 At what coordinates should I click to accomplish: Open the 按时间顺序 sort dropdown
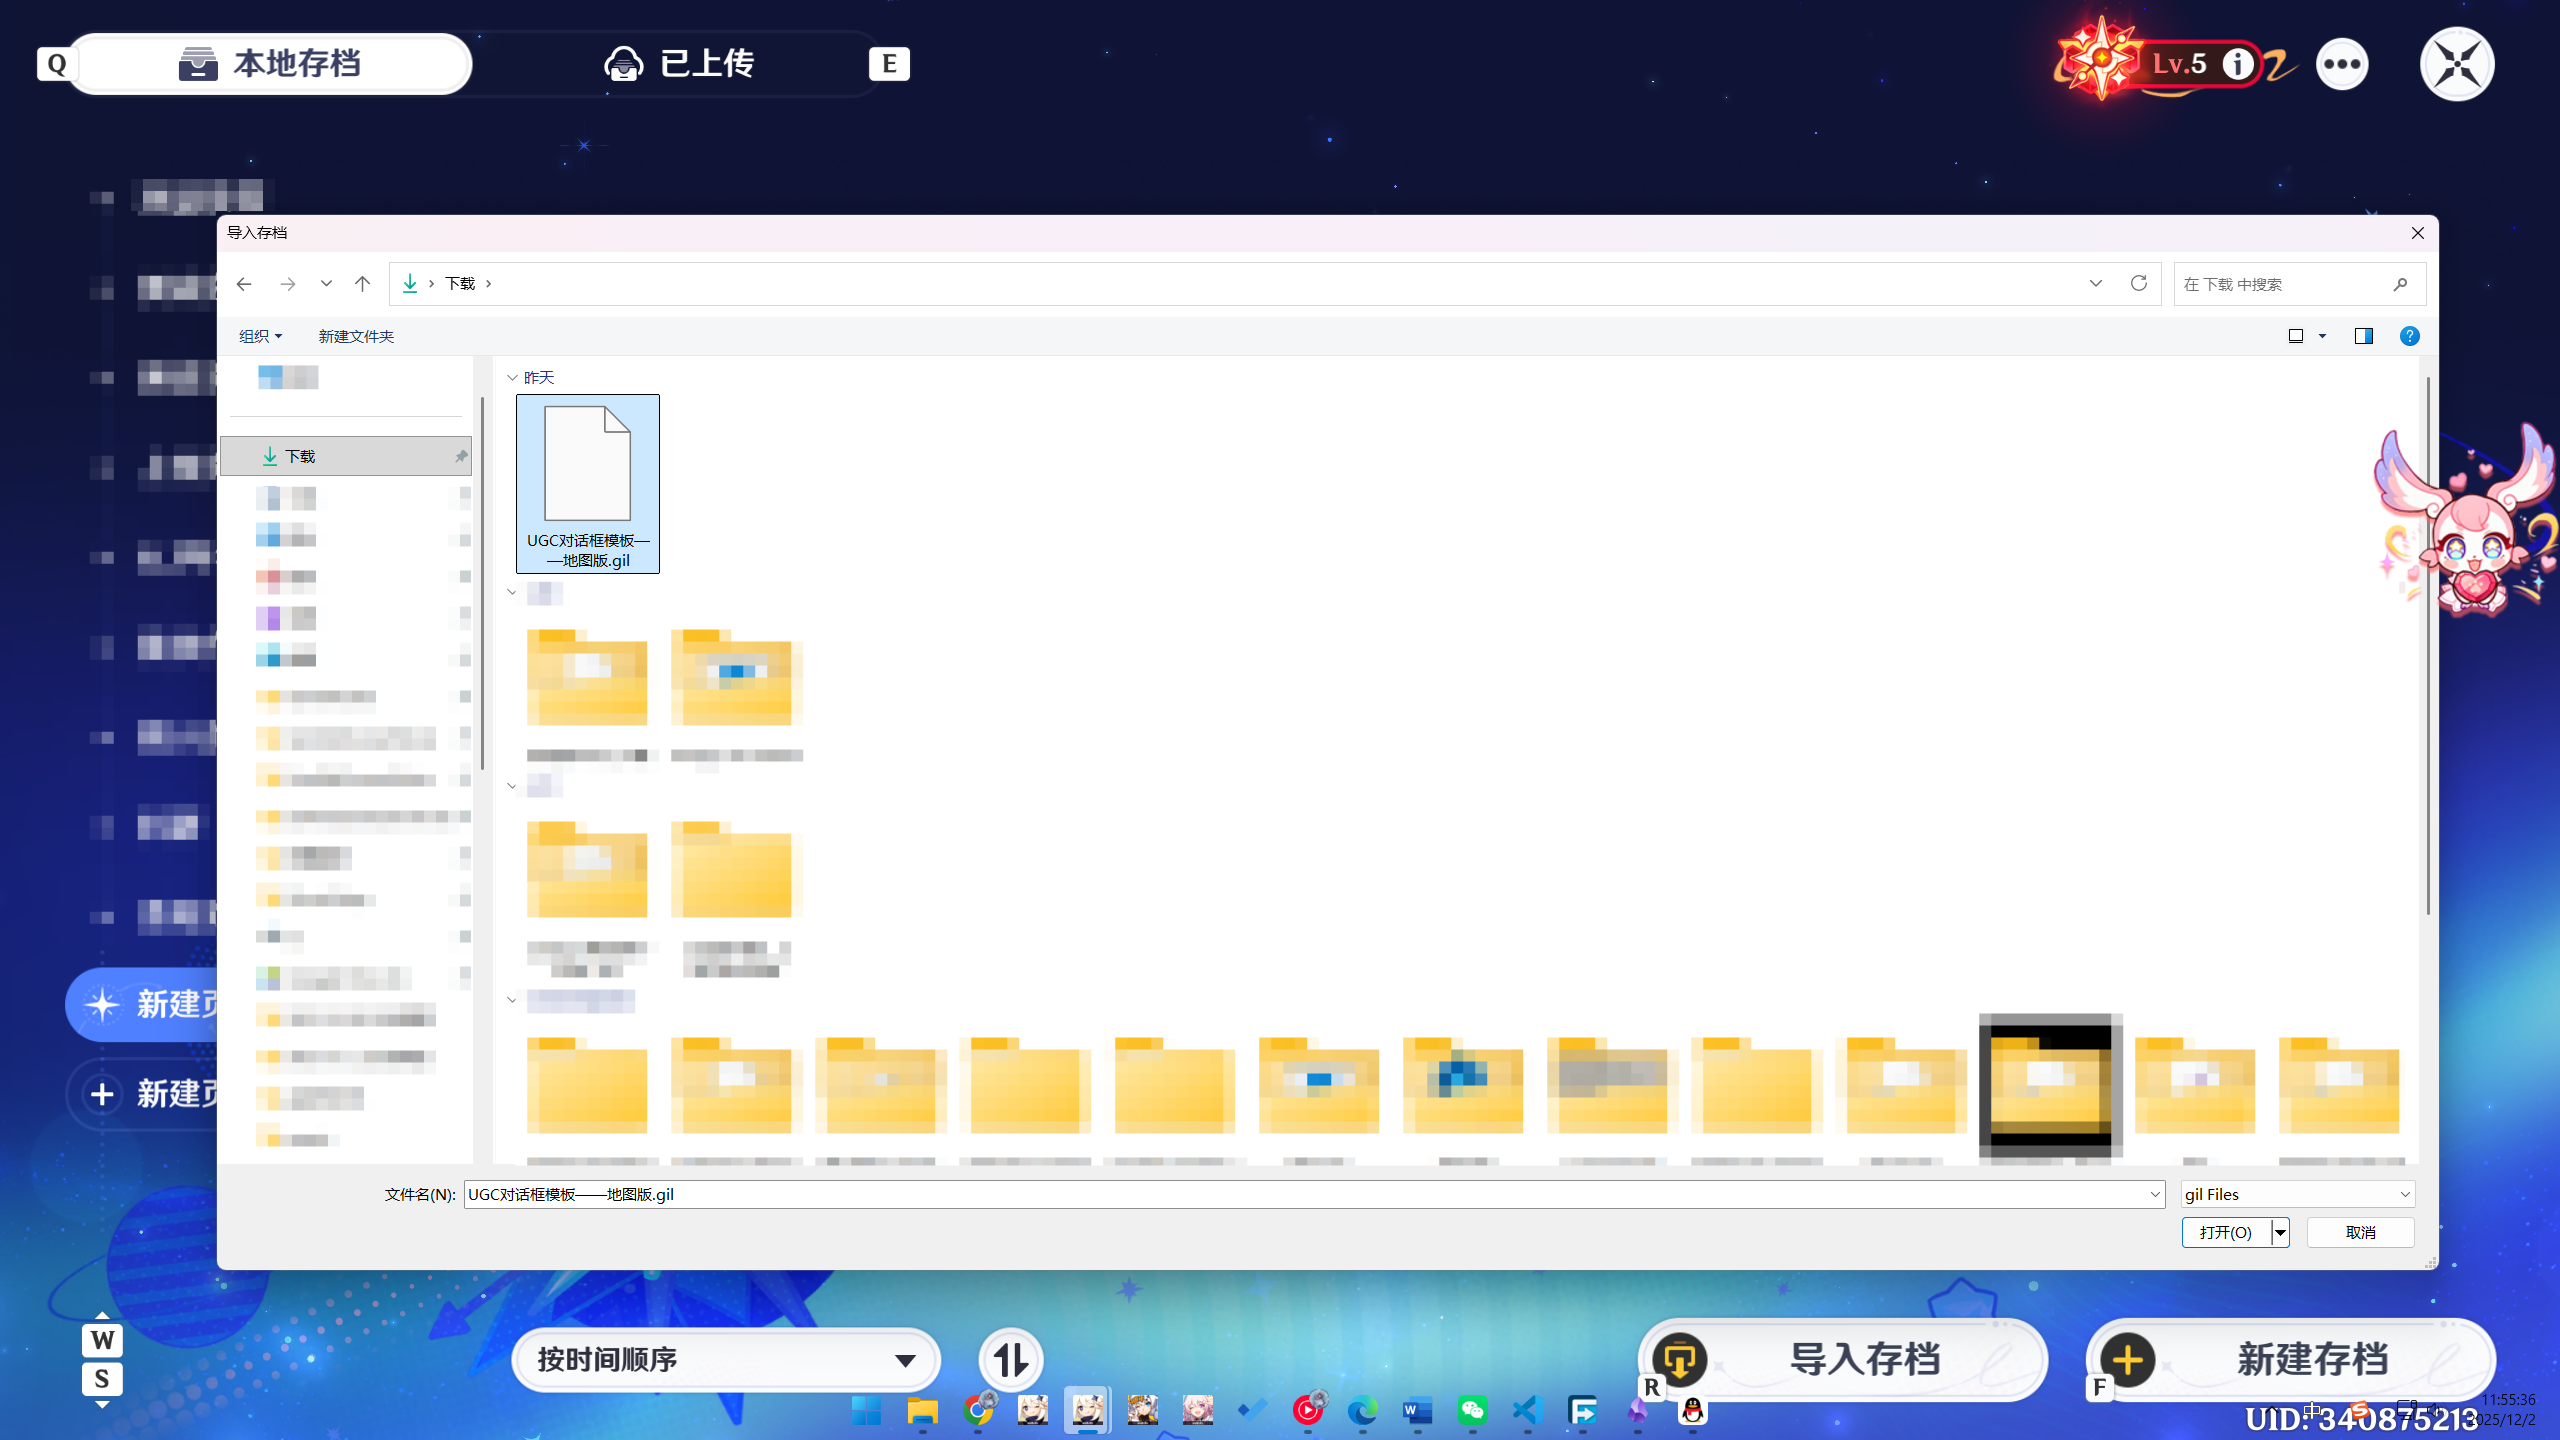725,1360
